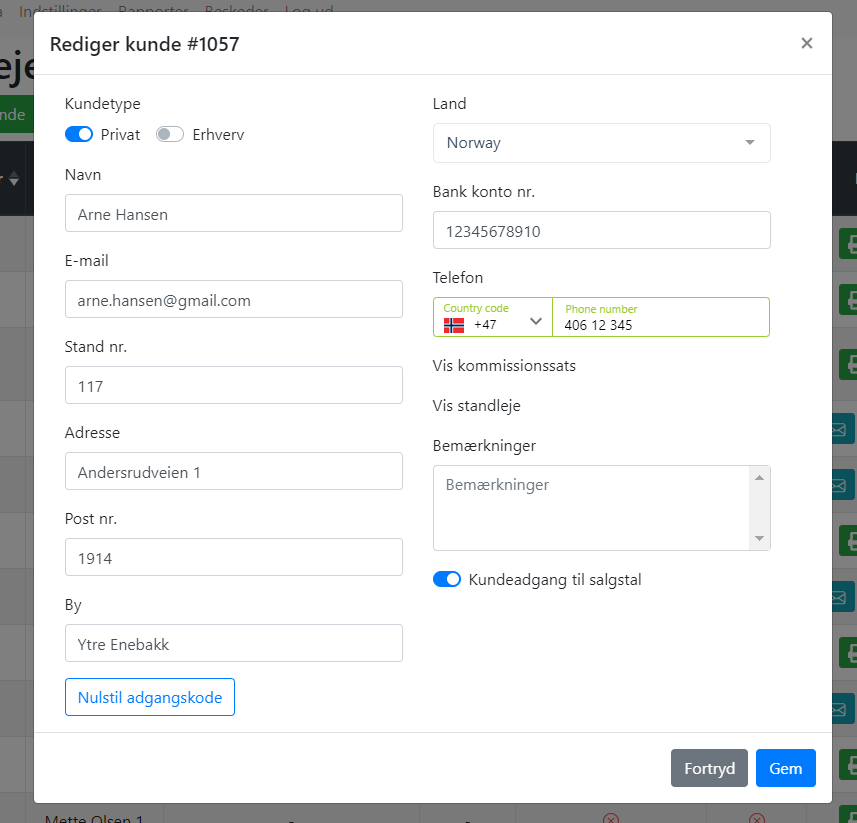Click the Bemærkninger scrollbar down arrow
This screenshot has height=823, width=857.
(760, 539)
